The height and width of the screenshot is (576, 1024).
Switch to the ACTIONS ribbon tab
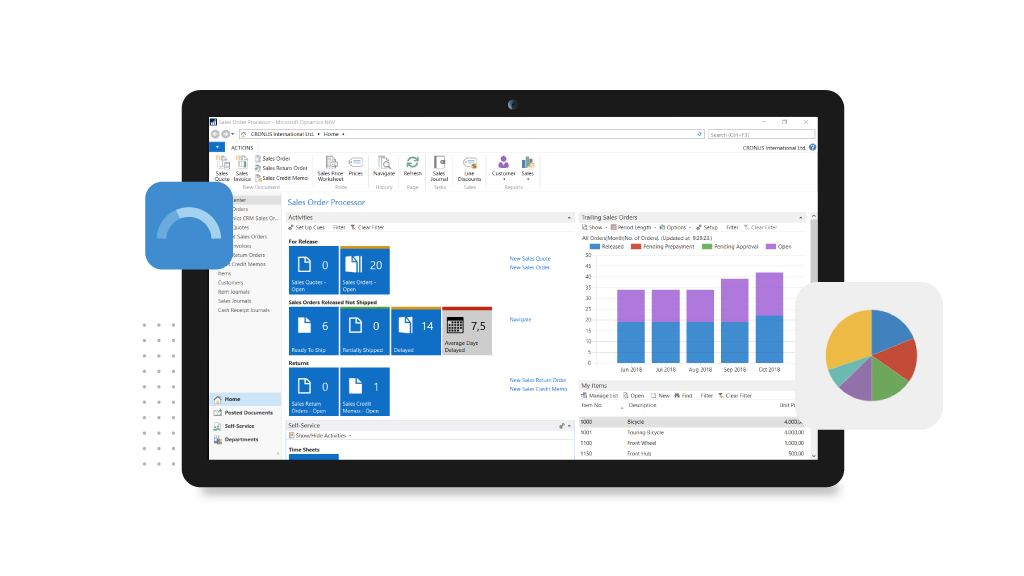242,147
